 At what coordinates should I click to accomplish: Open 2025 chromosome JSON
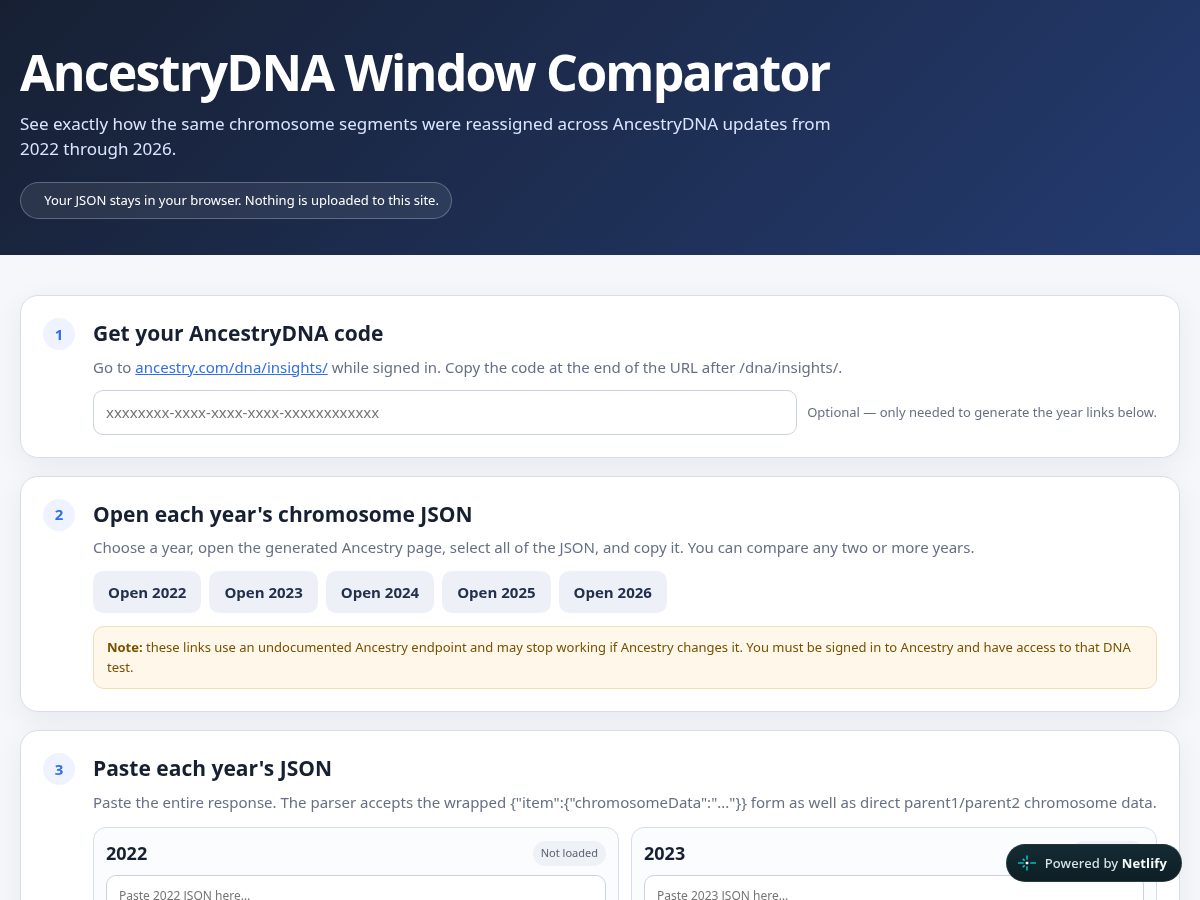(496, 592)
